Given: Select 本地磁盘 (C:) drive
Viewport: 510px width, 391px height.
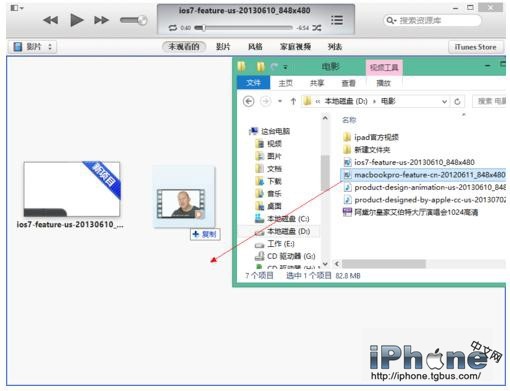Looking at the screenshot, I should pos(282,219).
